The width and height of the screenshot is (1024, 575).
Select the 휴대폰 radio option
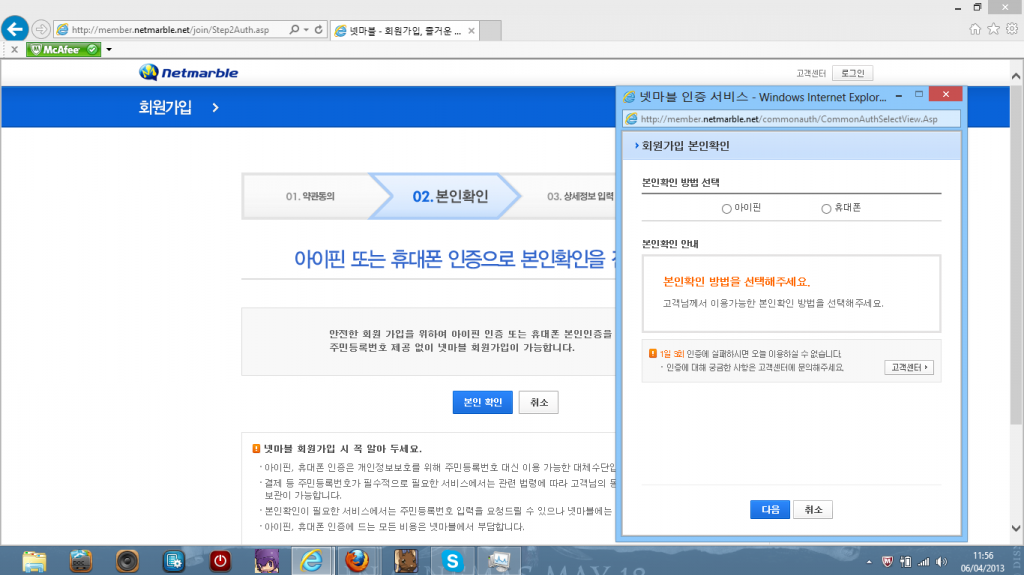point(826,209)
